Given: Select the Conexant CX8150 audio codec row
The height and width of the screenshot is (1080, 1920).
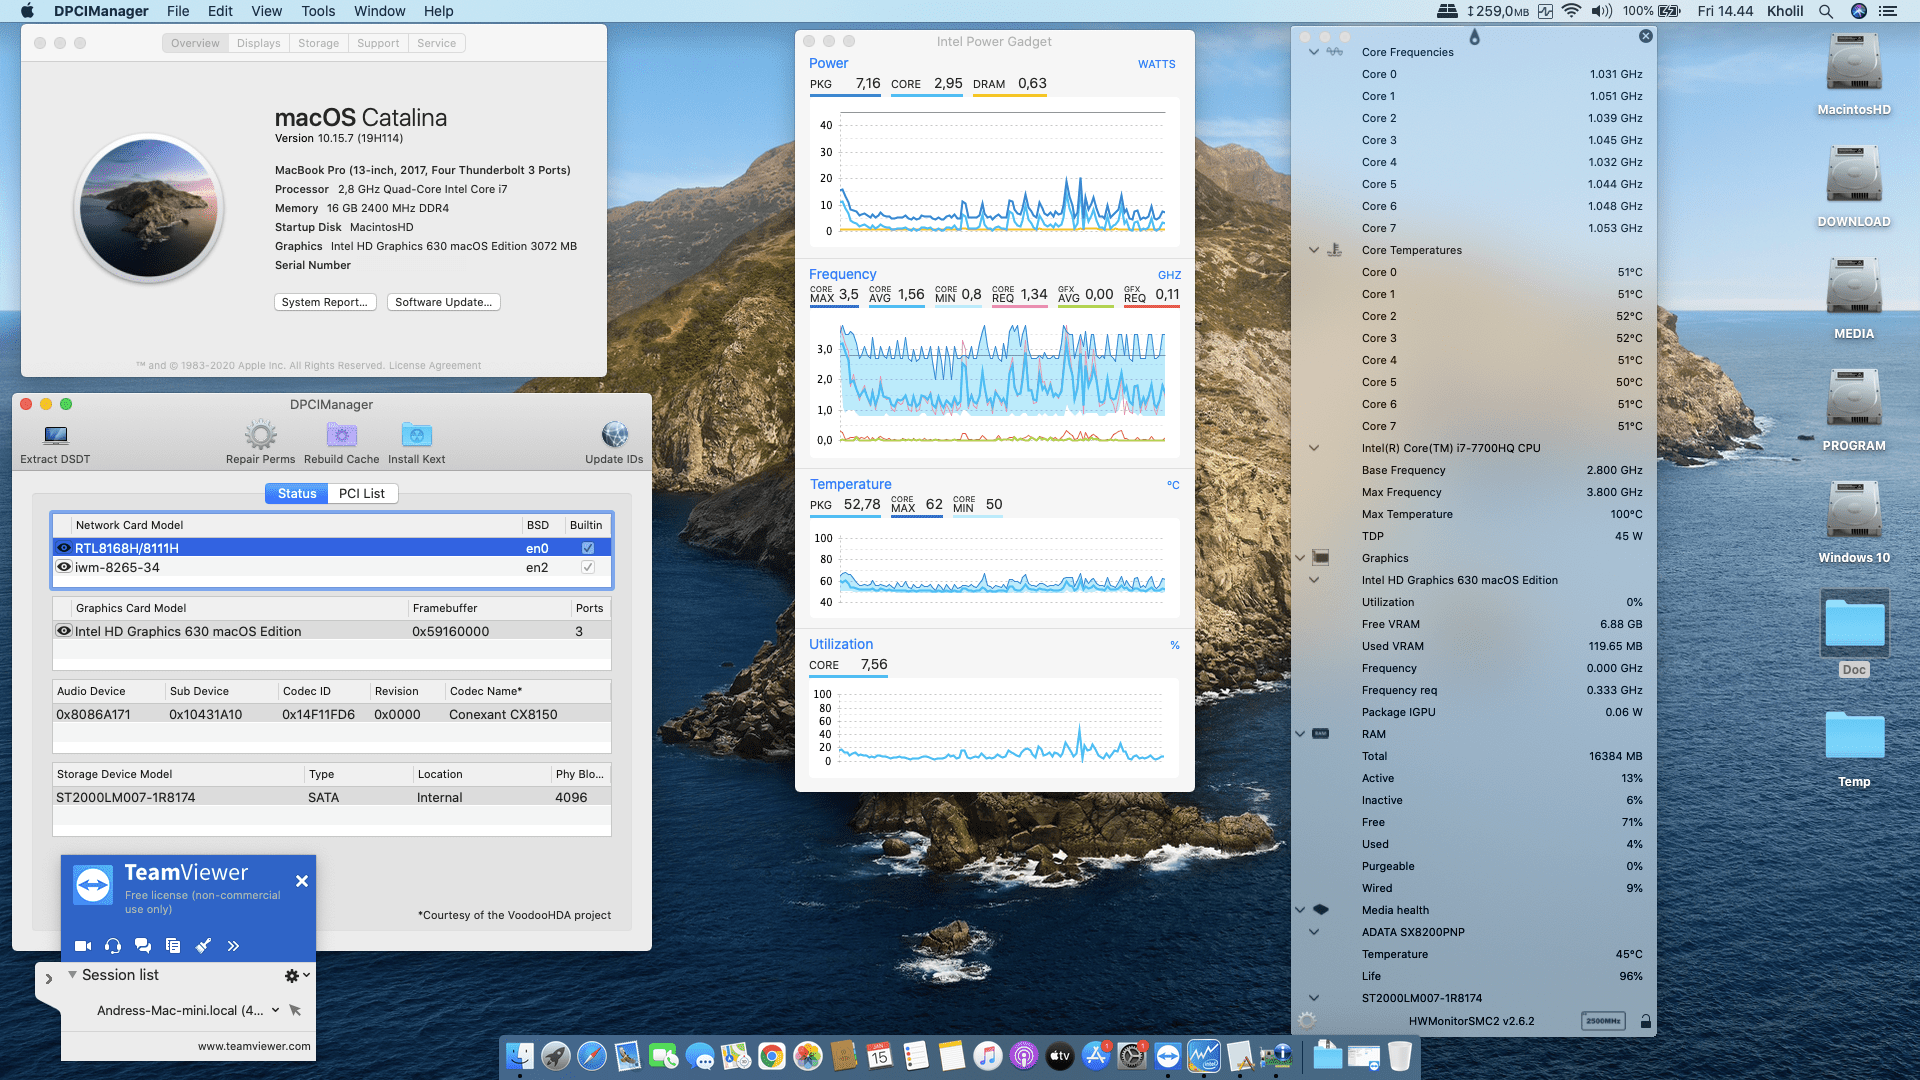Looking at the screenshot, I should 331,714.
